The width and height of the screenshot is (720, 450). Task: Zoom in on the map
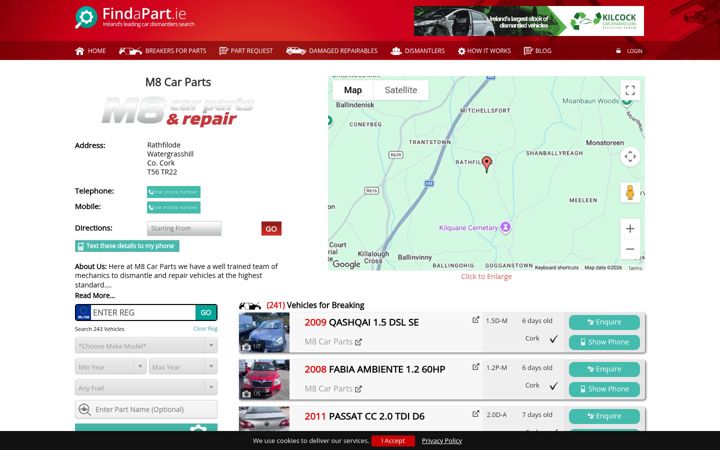[x=630, y=229]
